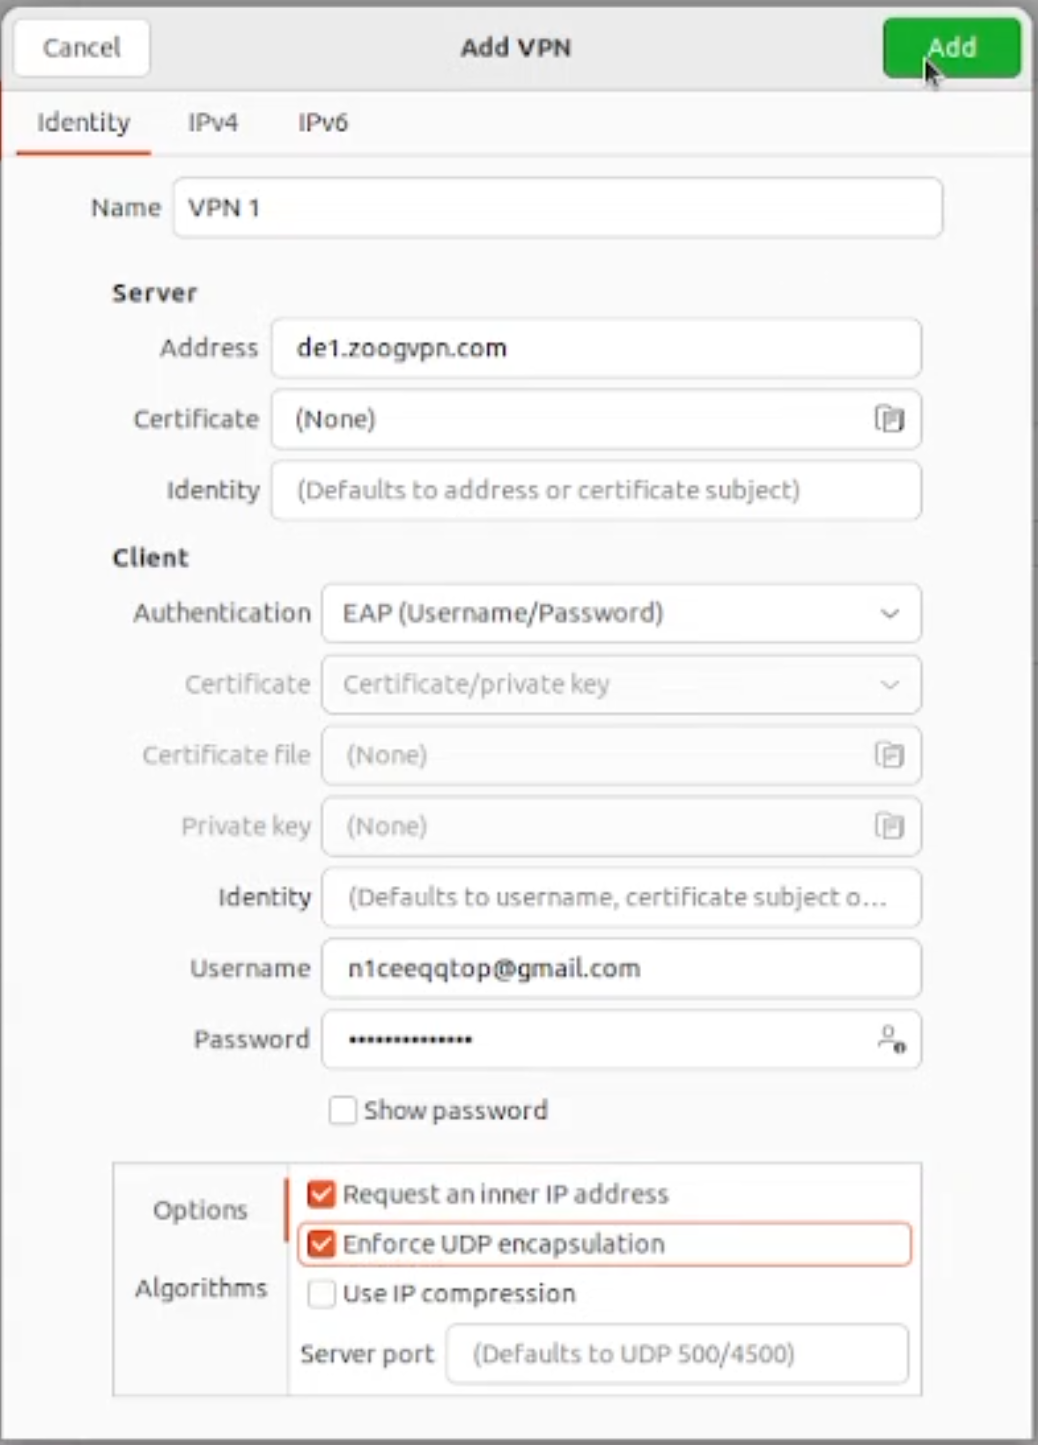
Task: Click the Add button to save VPN
Action: pyautogui.click(x=951, y=47)
